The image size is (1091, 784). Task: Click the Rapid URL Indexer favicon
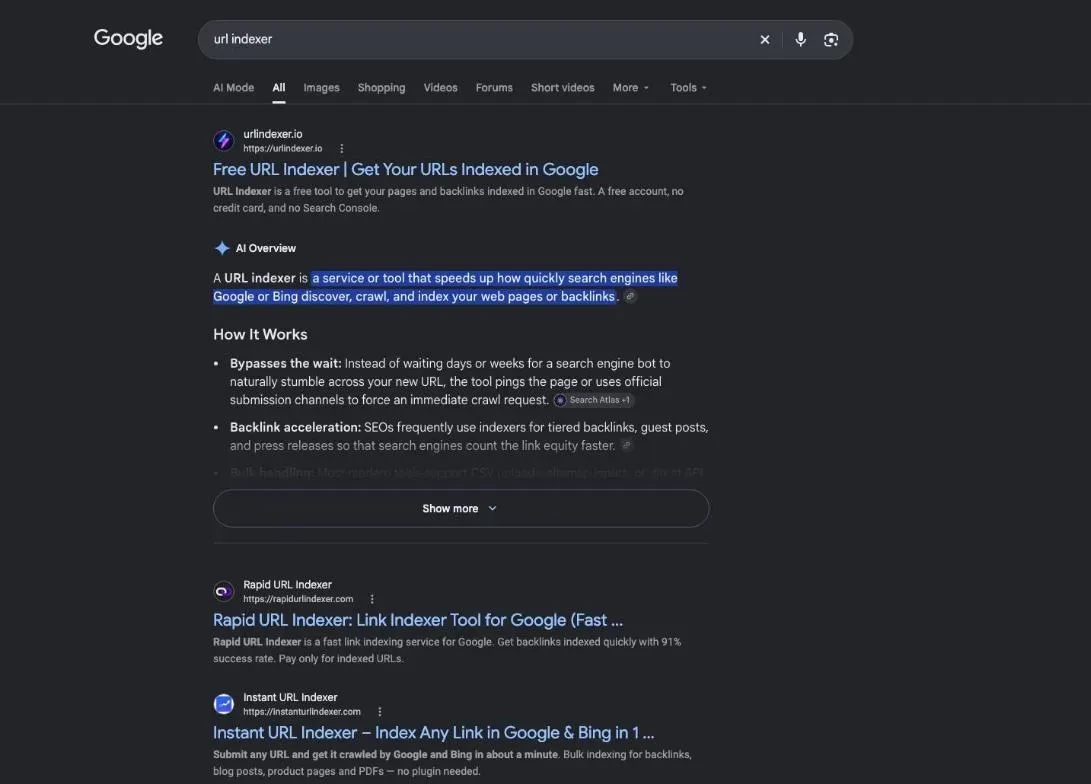coord(223,591)
